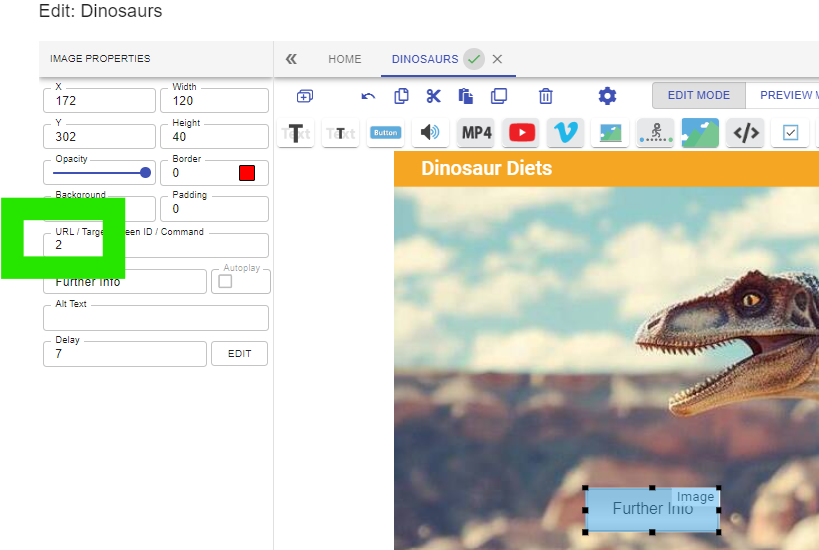Insert an HTML code element
Screen dimensions: 819x550
[x=745, y=133]
